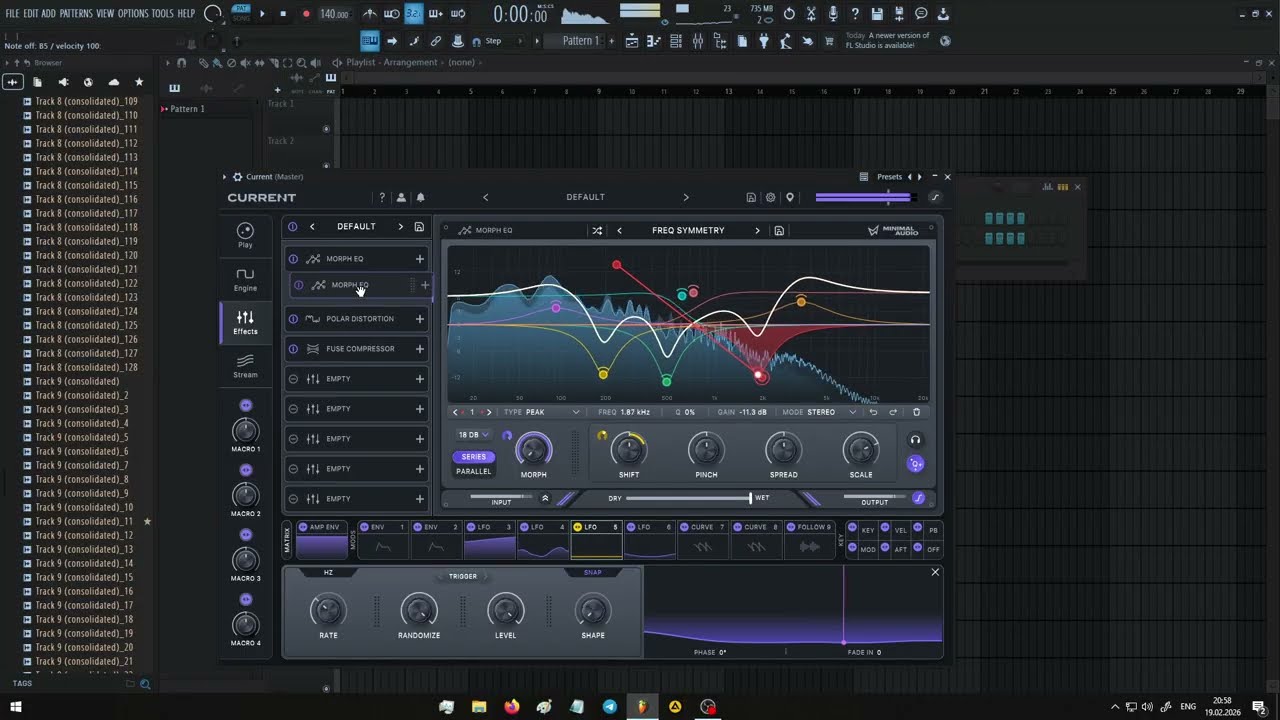Redo the Morph EQ change
Screen dimensions: 1280x720
pyautogui.click(x=893, y=412)
